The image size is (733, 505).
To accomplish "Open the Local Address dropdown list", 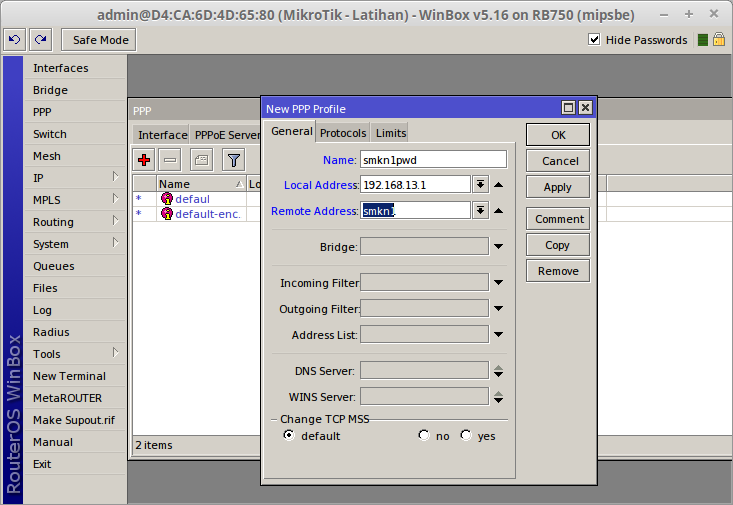I will [480, 185].
